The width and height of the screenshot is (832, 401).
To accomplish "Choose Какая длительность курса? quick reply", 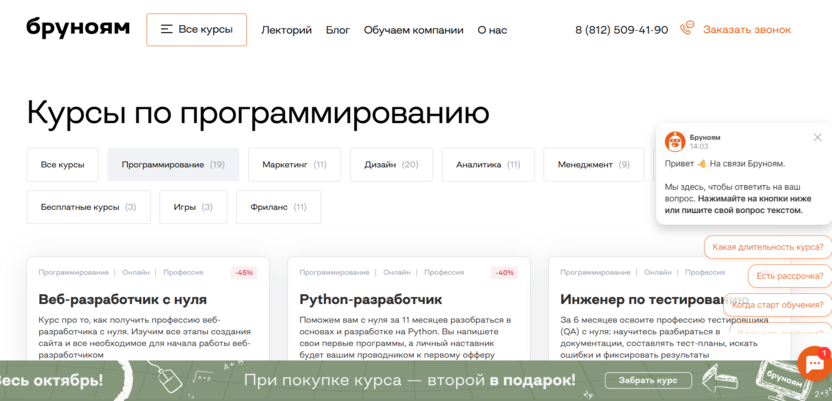I will (768, 247).
